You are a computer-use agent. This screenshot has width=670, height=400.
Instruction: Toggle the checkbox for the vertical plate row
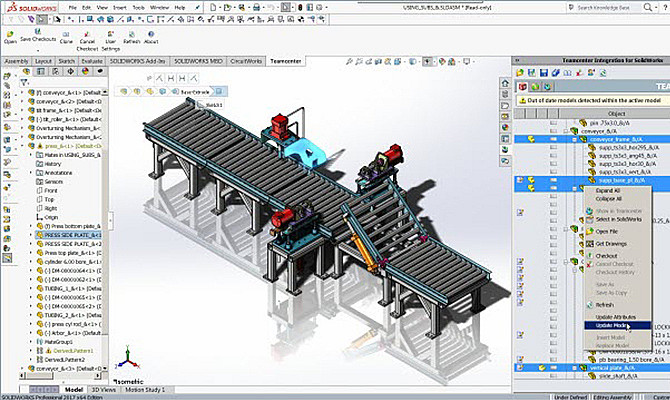tap(553, 368)
